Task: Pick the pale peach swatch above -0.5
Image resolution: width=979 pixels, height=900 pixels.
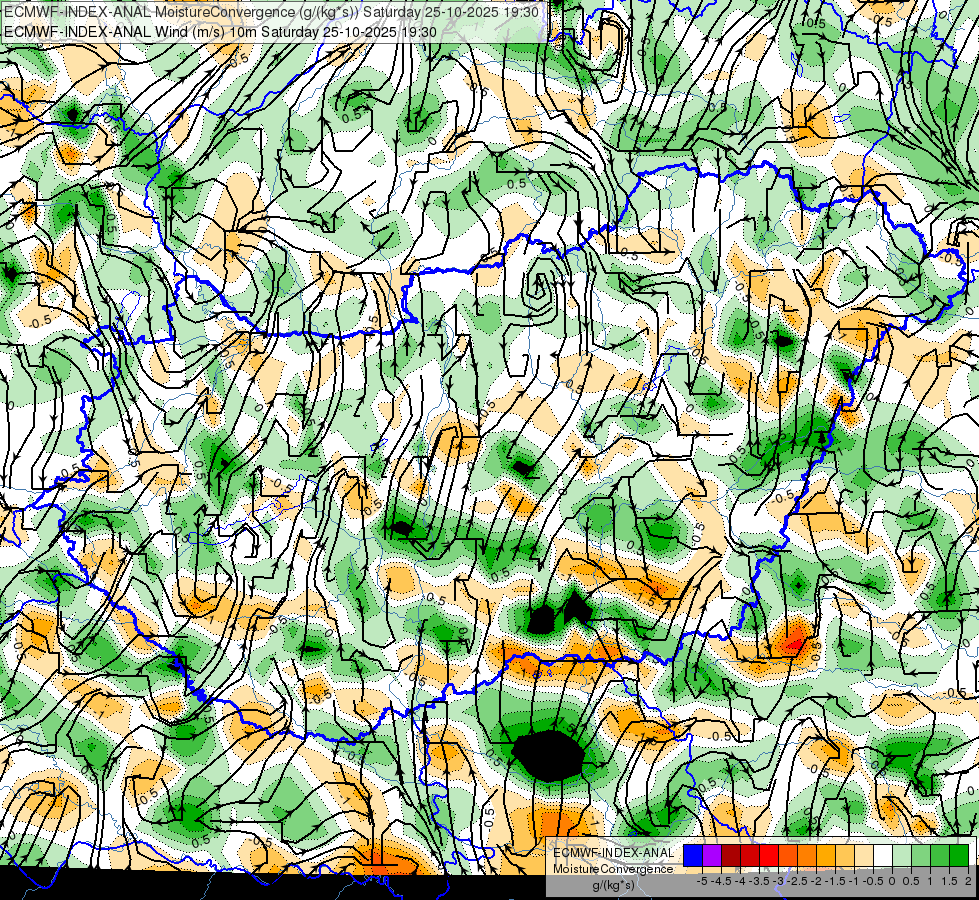Action: tap(863, 856)
